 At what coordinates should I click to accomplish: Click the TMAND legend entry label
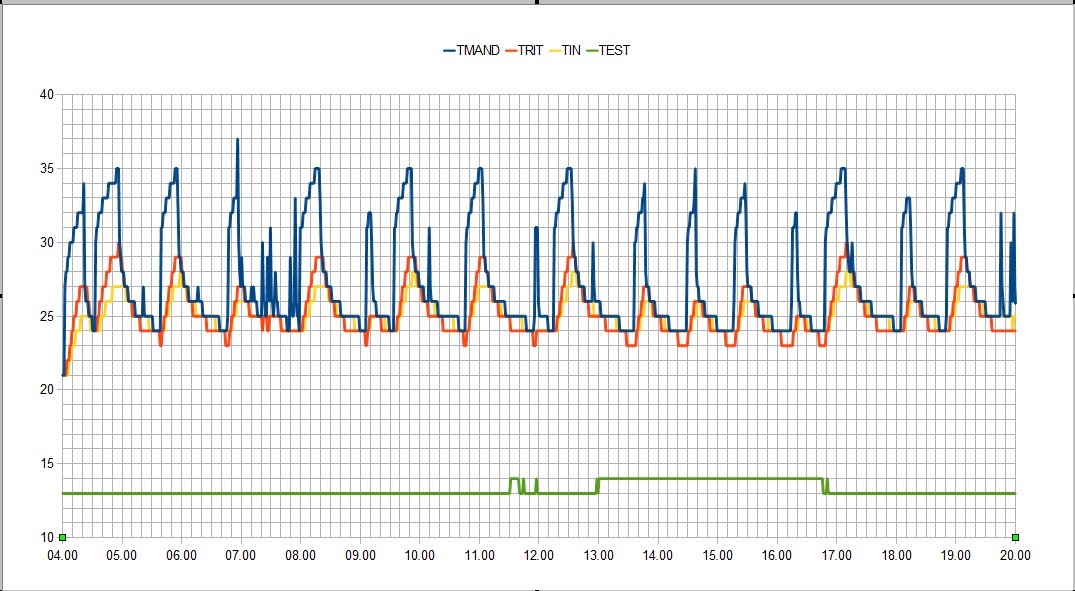478,50
